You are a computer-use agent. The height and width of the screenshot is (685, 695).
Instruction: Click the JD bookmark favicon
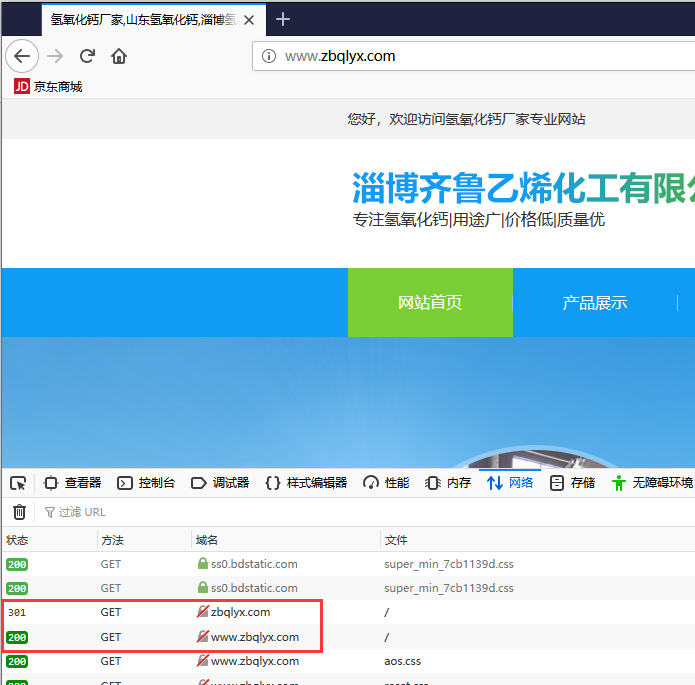click(22, 86)
